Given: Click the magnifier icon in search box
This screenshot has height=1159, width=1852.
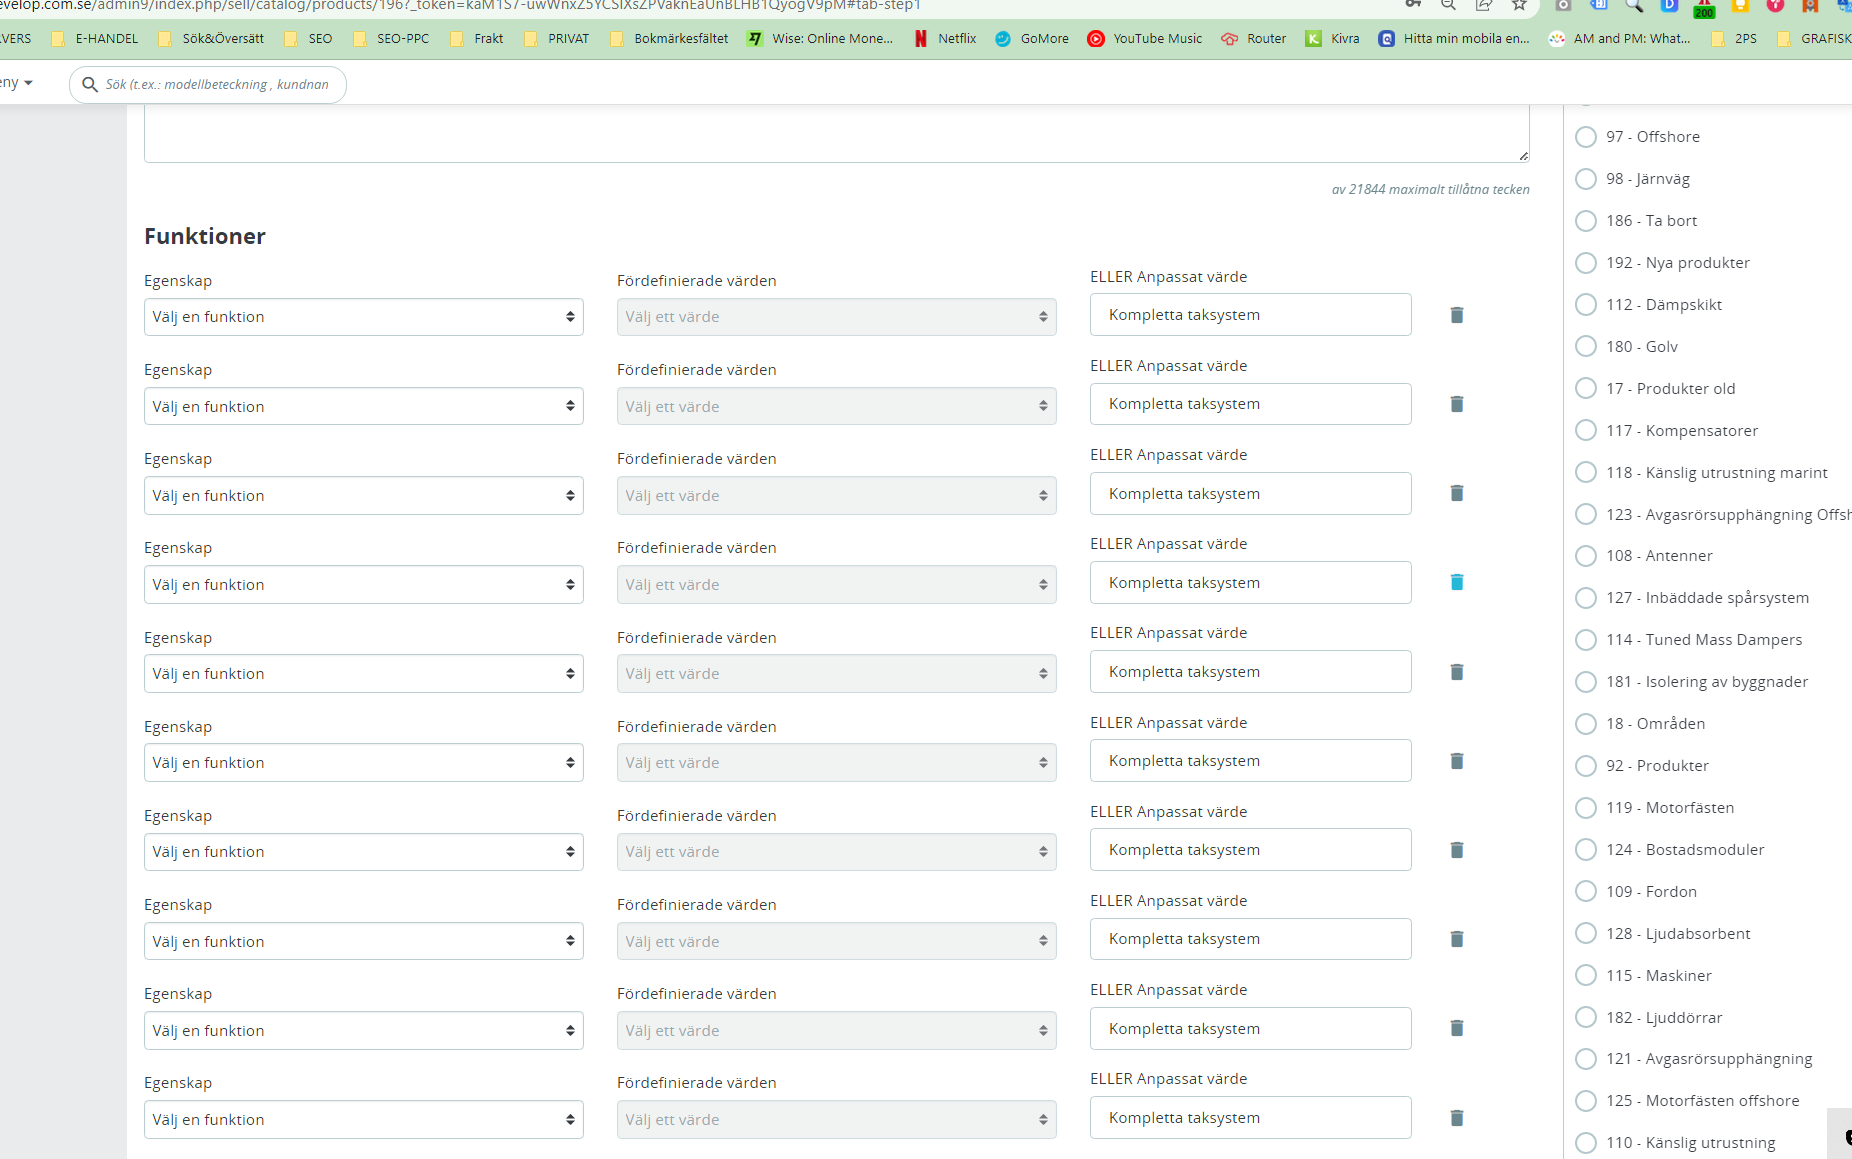Looking at the screenshot, I should (90, 85).
